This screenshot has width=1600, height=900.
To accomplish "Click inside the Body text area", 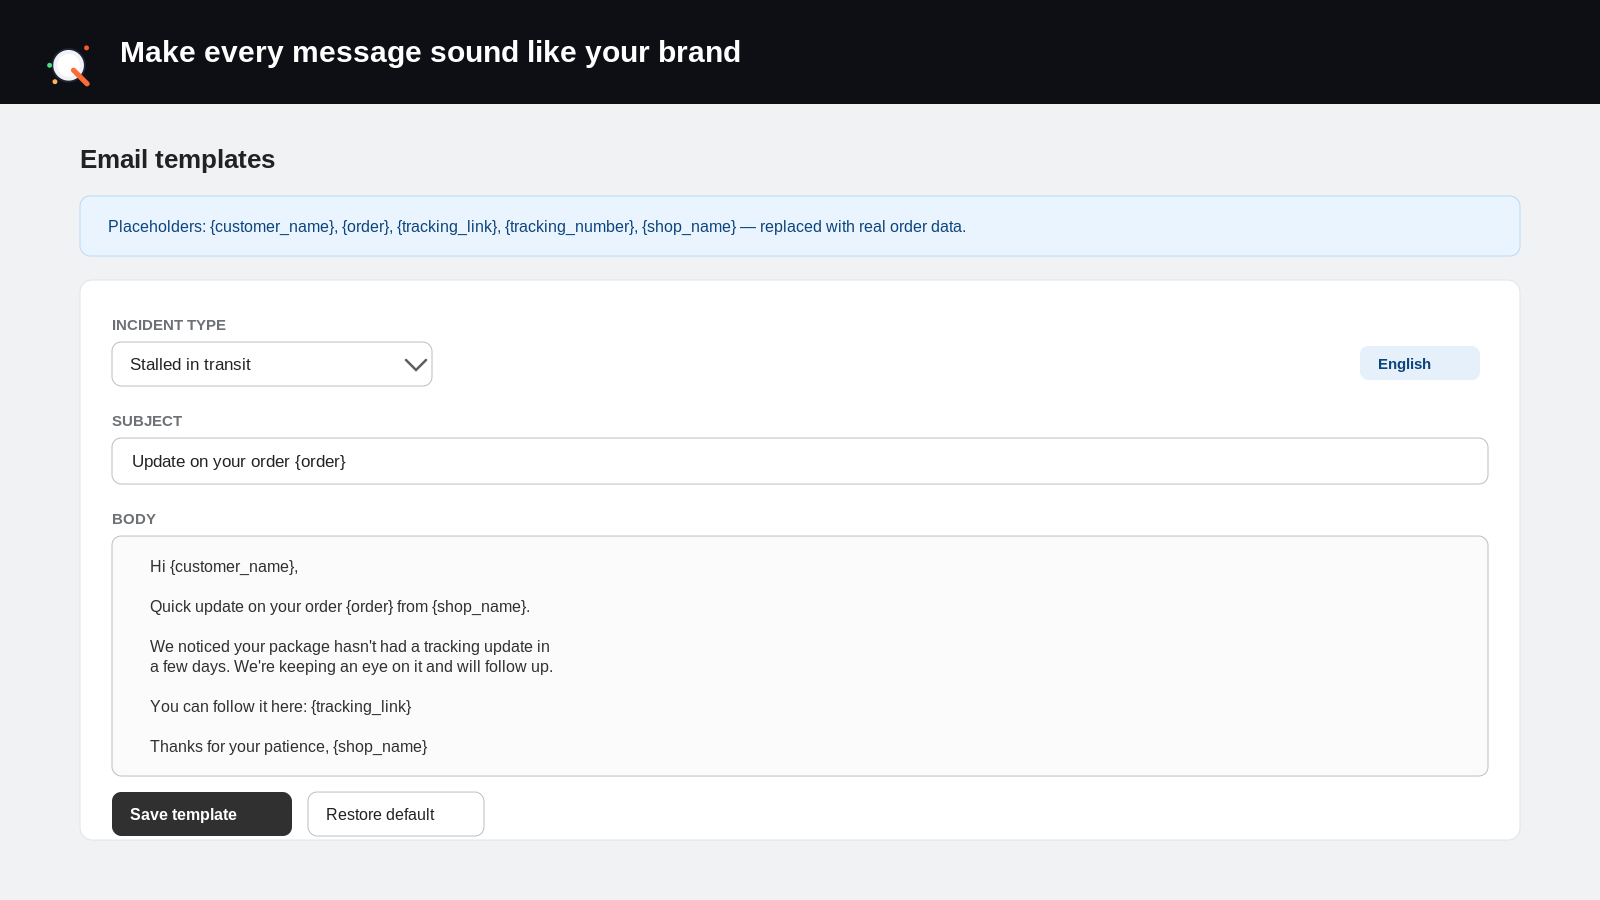I will tap(800, 656).
